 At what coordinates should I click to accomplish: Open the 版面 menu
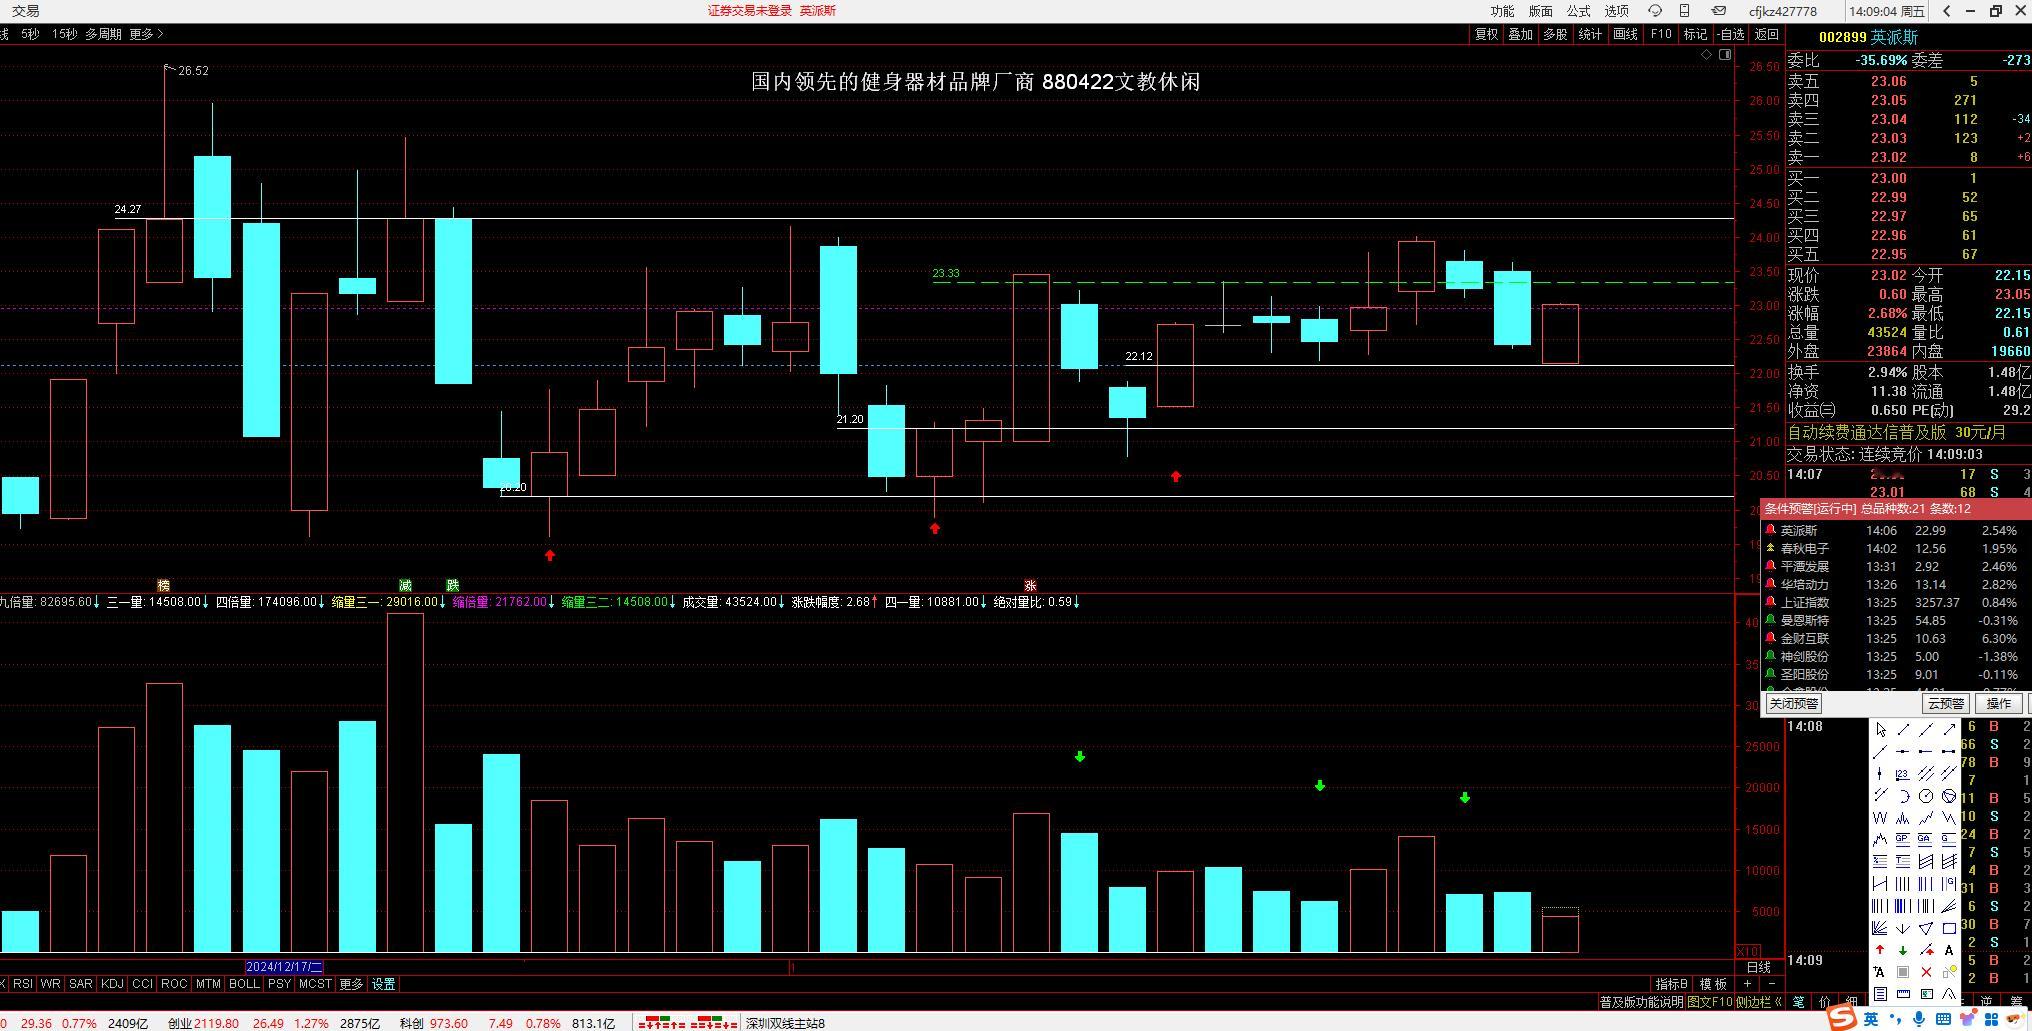tap(1541, 11)
